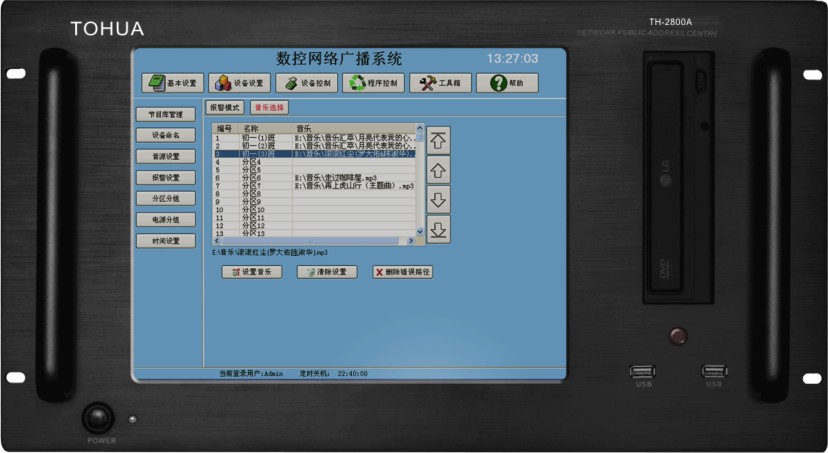Image resolution: width=828 pixels, height=453 pixels.
Task: Click the right arrow of the list's horizontal scrollbar
Action: tap(411, 241)
